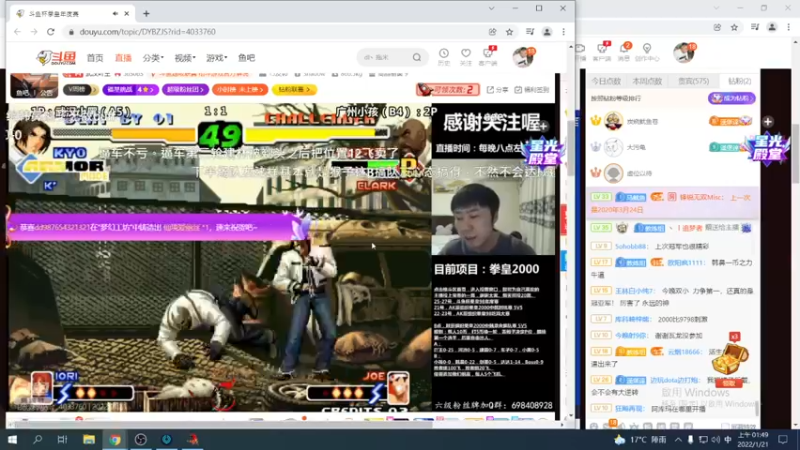Click username Sohobb88 in chat

[x=631, y=246]
